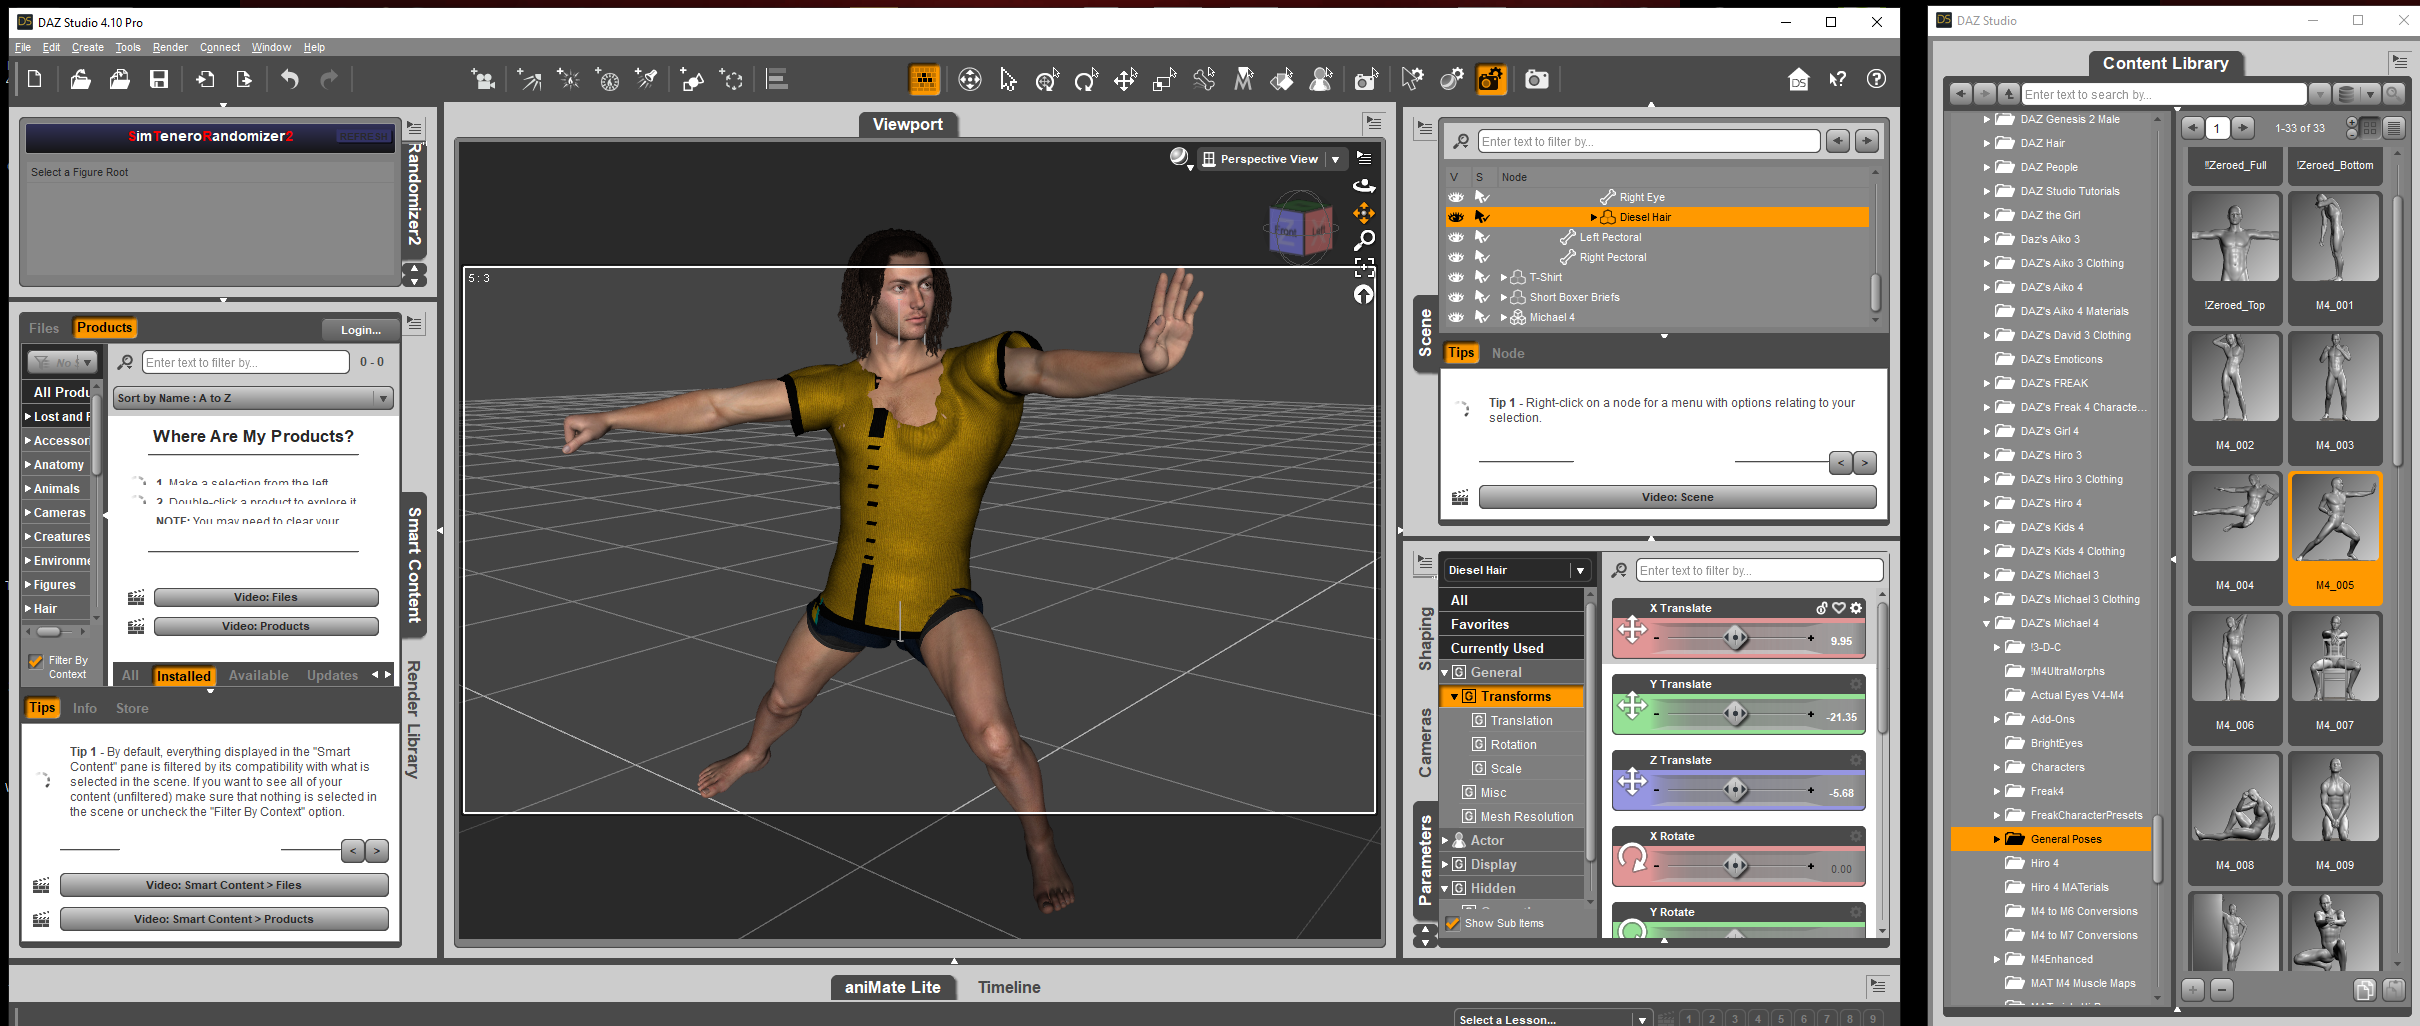
Task: Click the X Translate slider handle
Action: [x=1736, y=637]
